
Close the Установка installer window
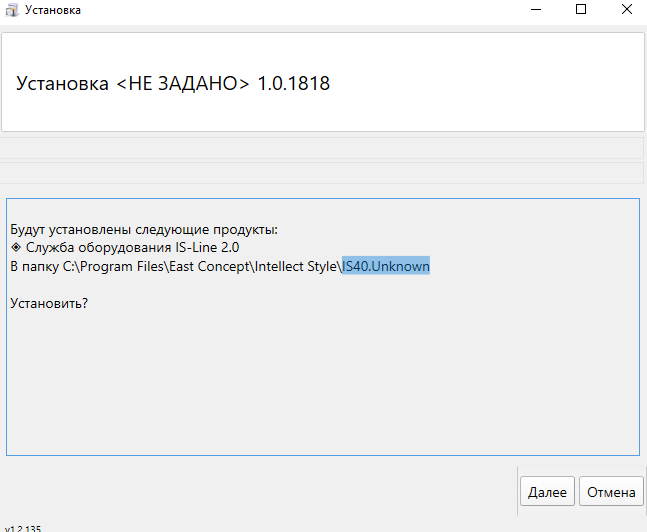(x=627, y=9)
